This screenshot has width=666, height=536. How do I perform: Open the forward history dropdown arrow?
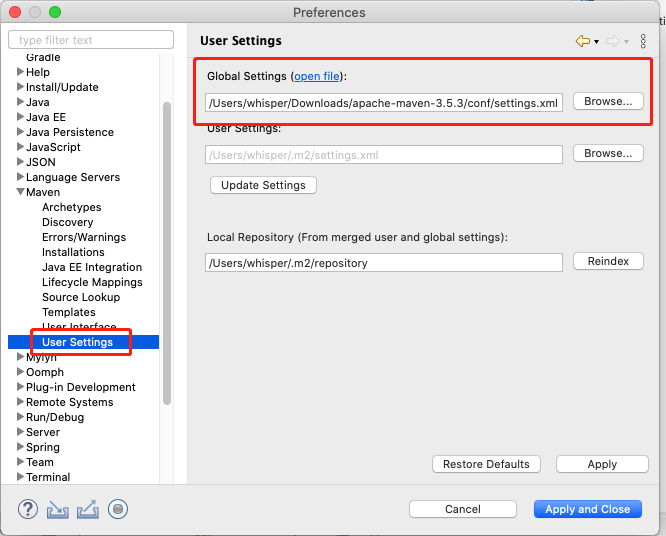626,42
